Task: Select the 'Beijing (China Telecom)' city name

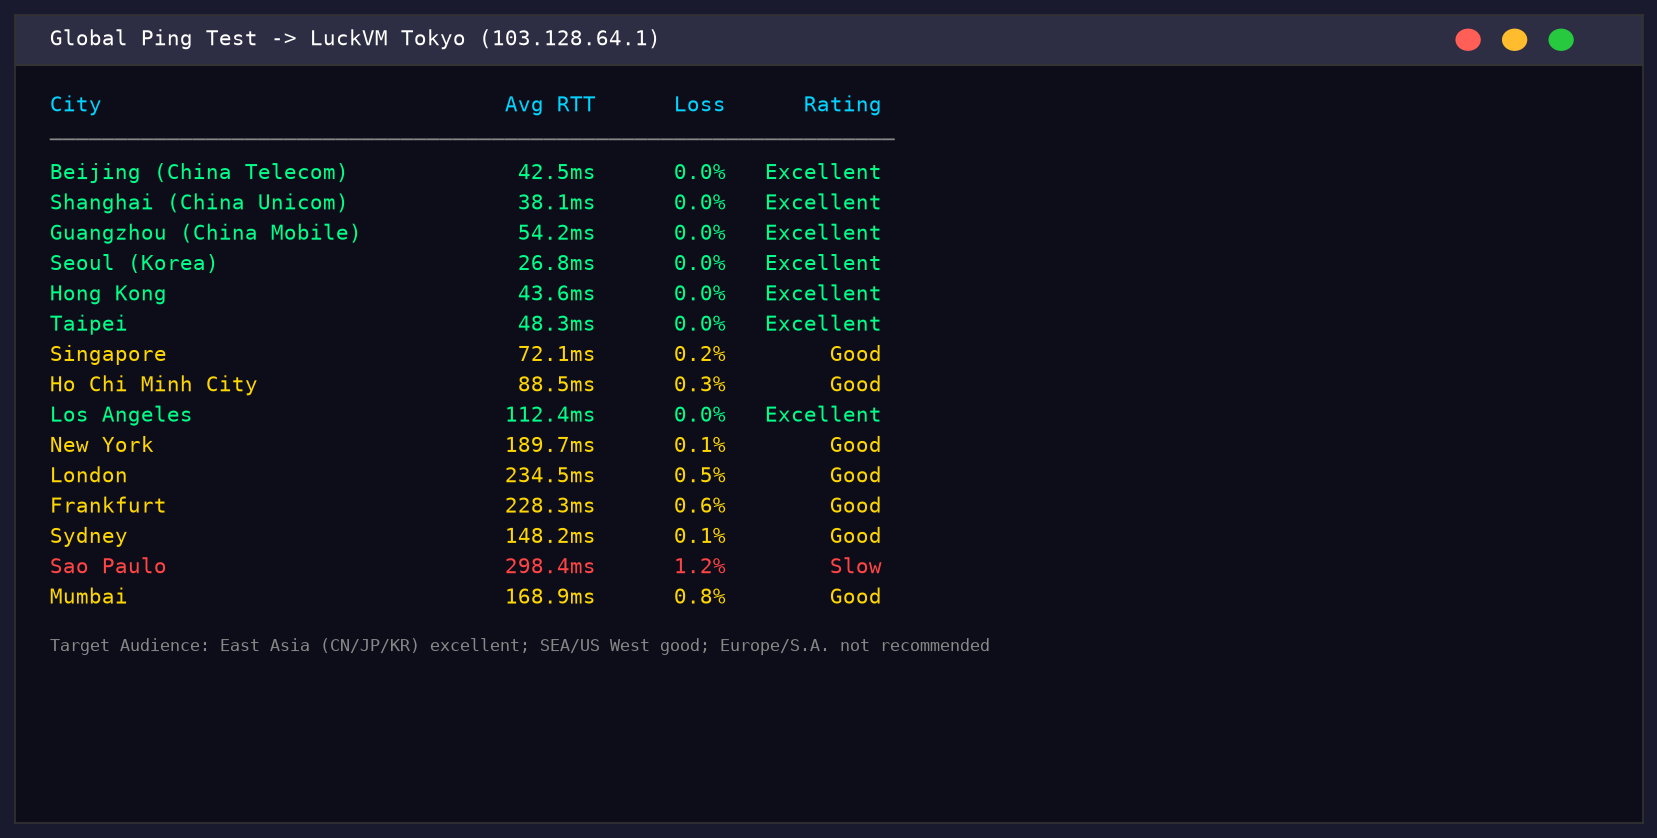Action: [x=199, y=172]
